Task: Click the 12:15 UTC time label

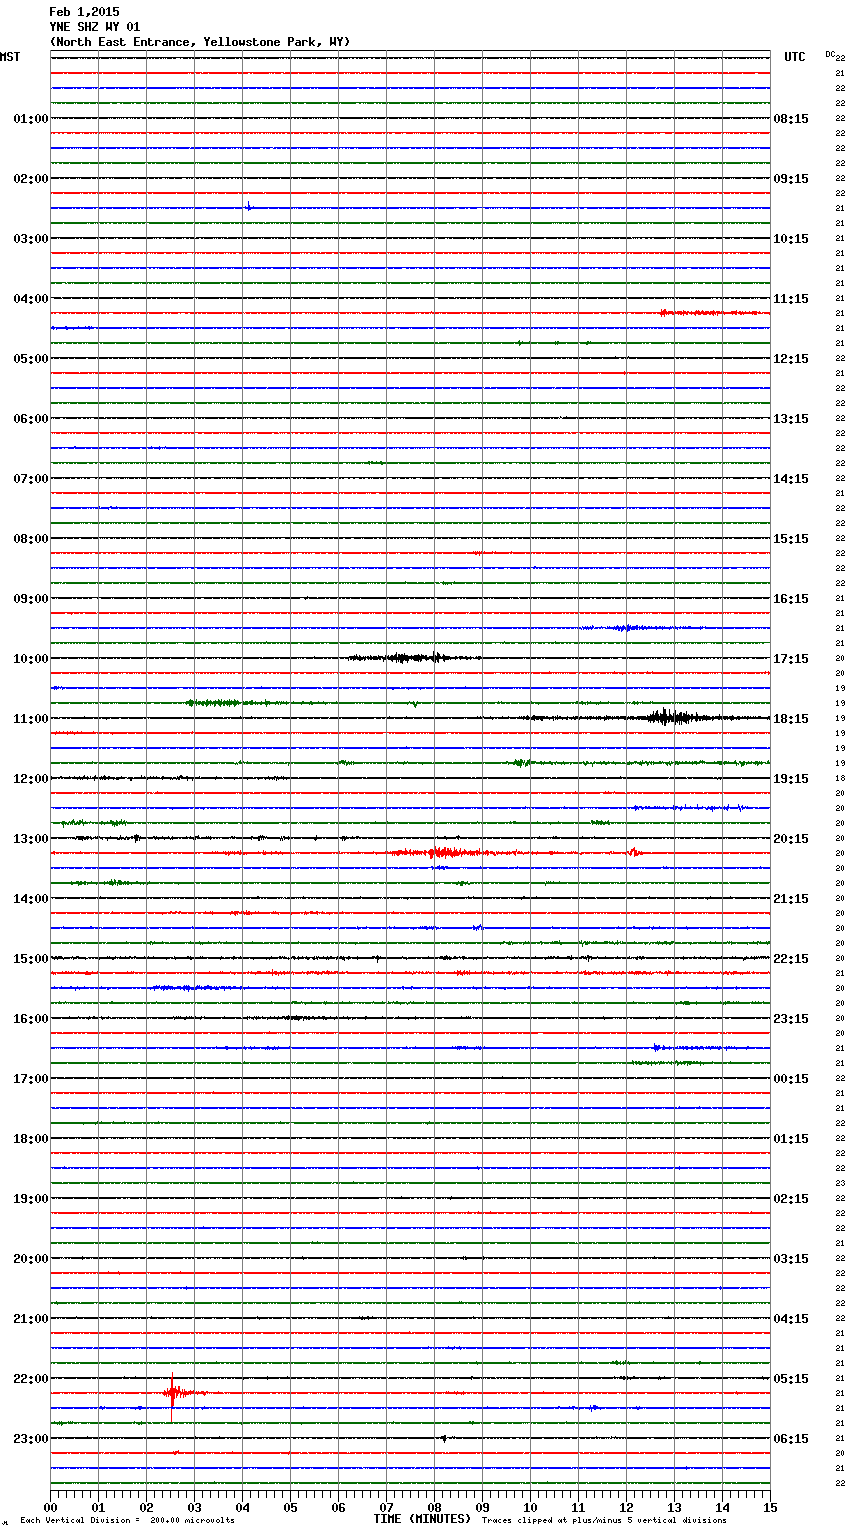Action: 791,359
